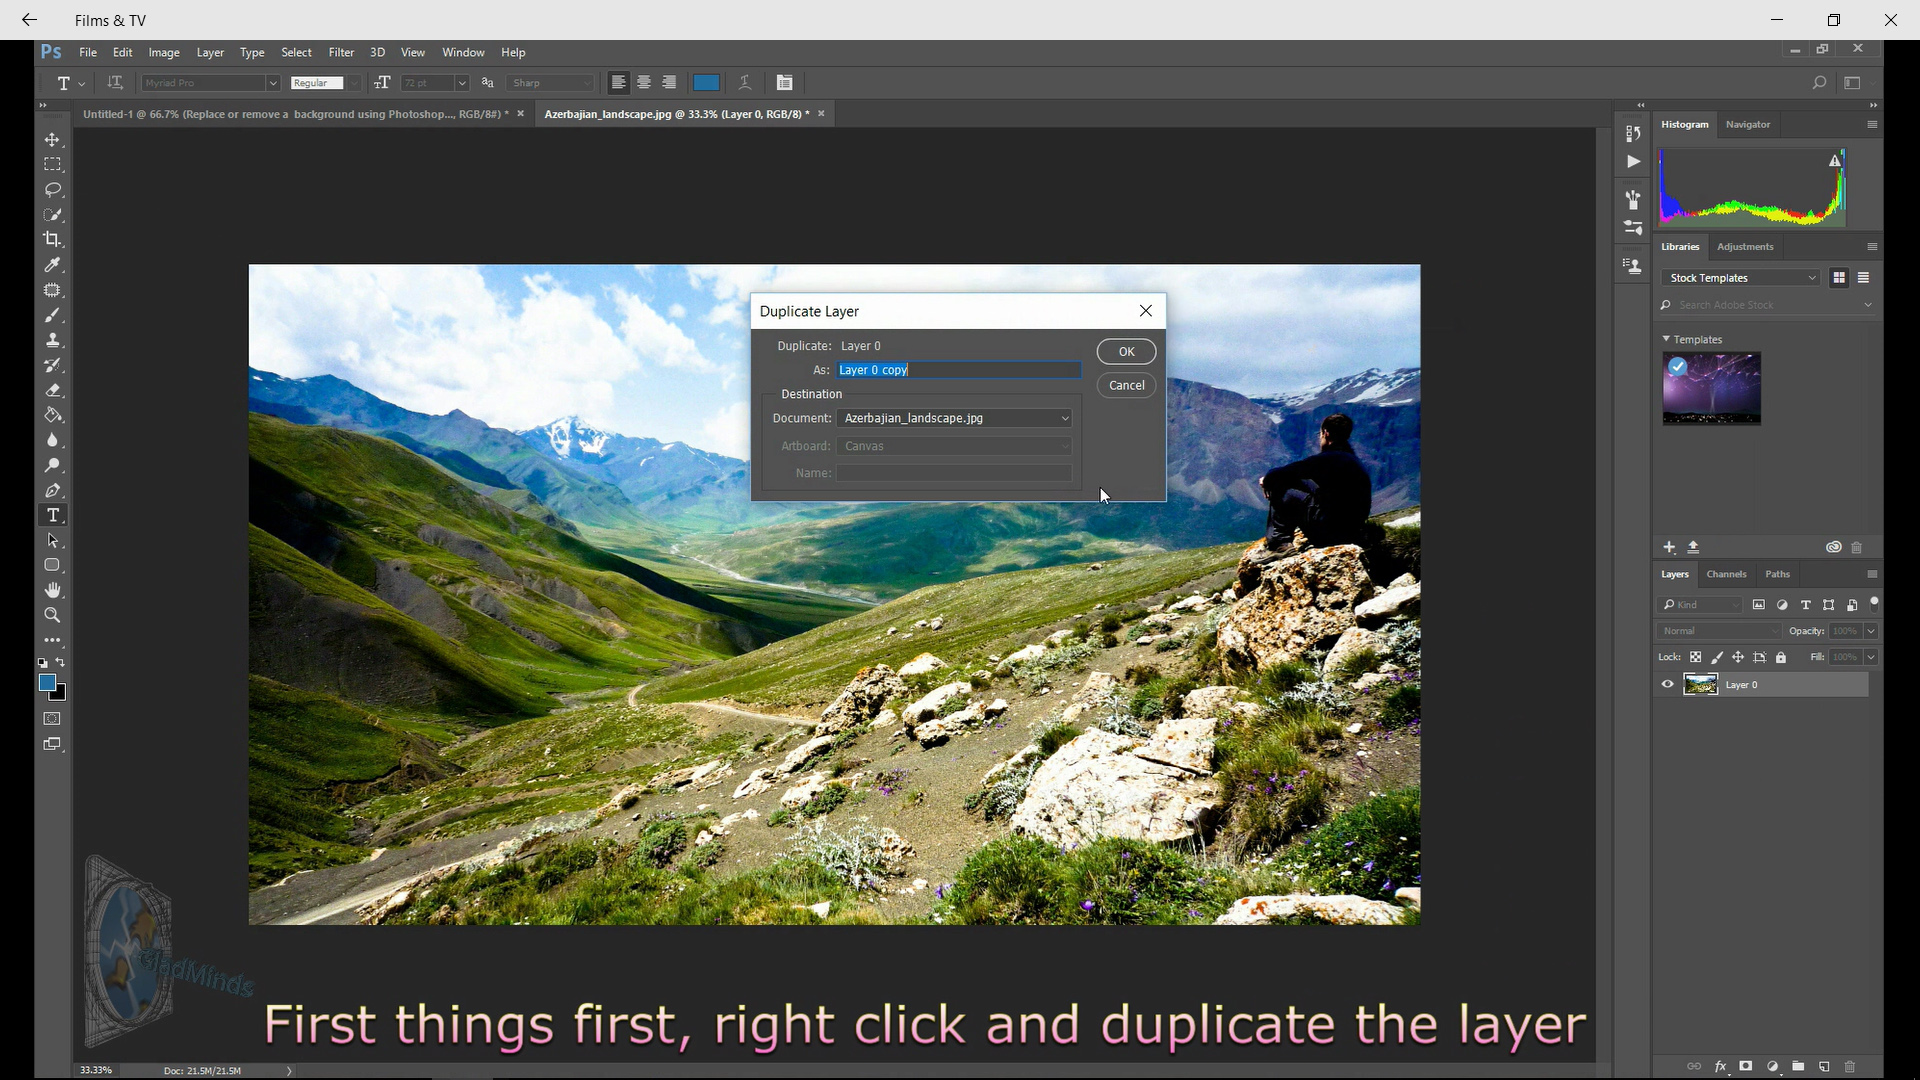Toggle lock transparent pixels in Layers panel

click(1696, 657)
